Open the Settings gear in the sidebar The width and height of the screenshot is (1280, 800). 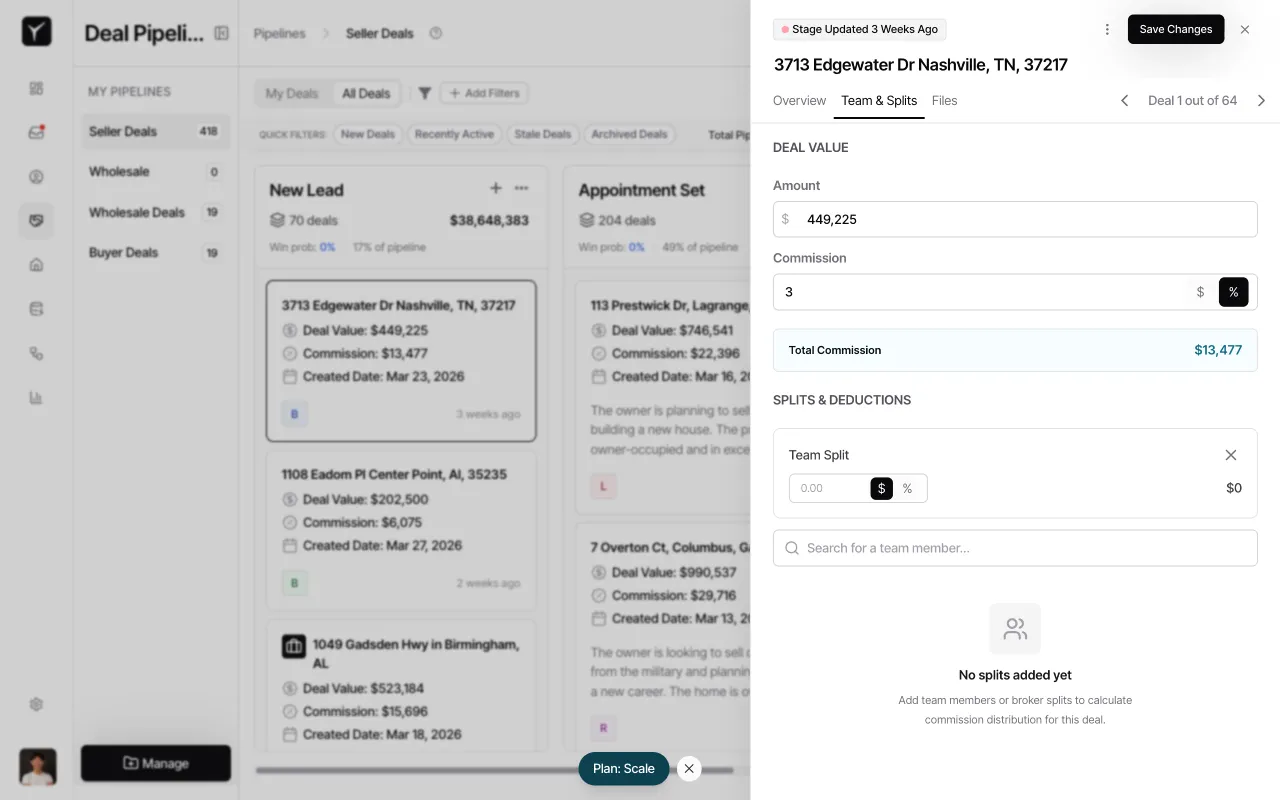tap(36, 704)
